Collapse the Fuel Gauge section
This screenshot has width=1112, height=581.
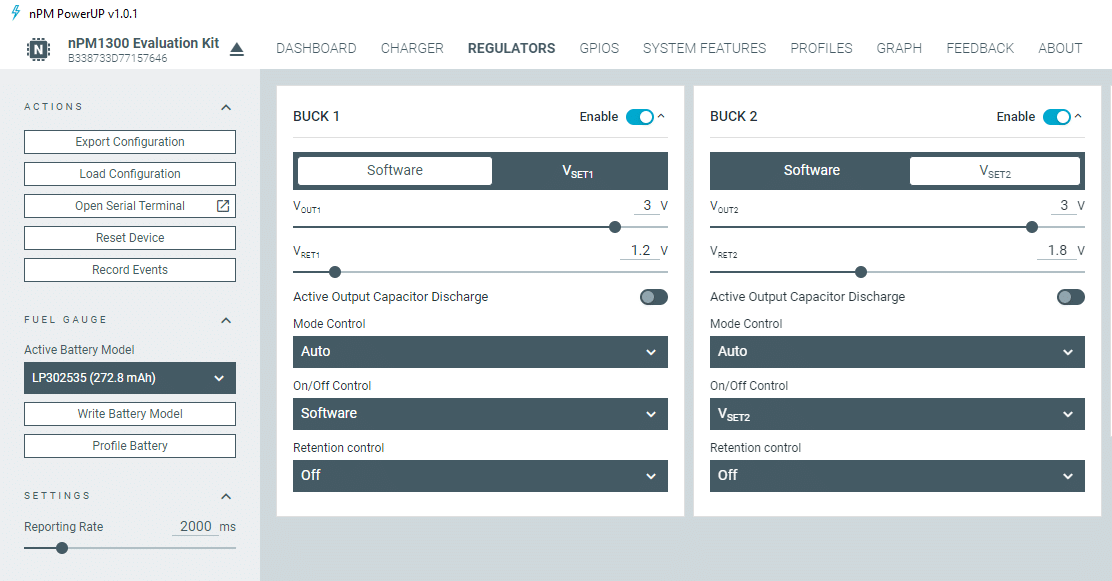226,320
